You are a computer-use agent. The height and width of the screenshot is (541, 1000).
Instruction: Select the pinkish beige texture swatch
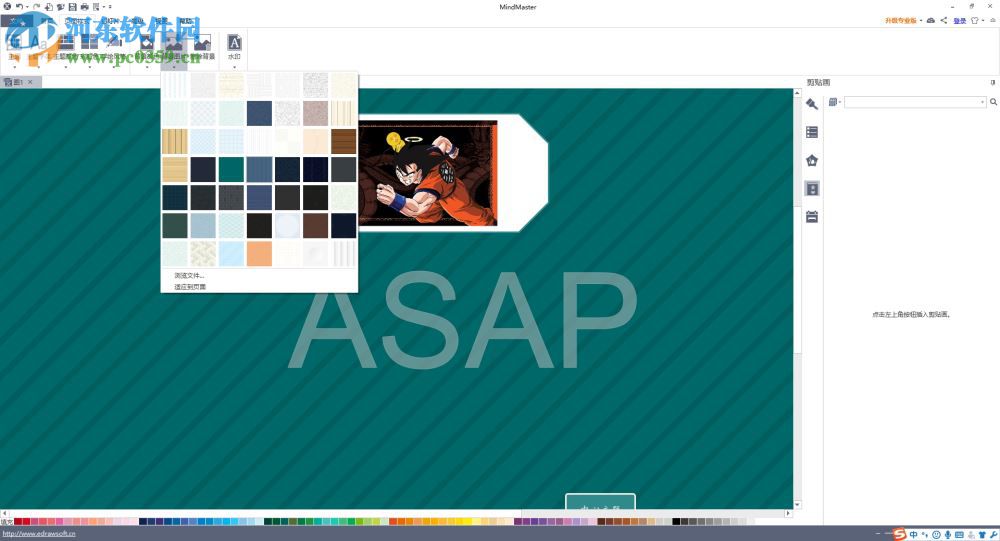click(x=315, y=114)
